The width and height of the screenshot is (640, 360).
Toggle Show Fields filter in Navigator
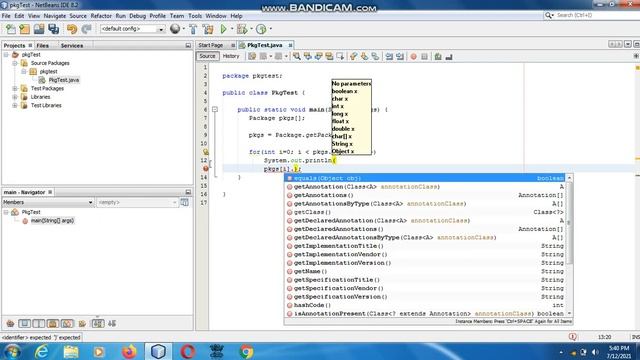click(x=24, y=323)
